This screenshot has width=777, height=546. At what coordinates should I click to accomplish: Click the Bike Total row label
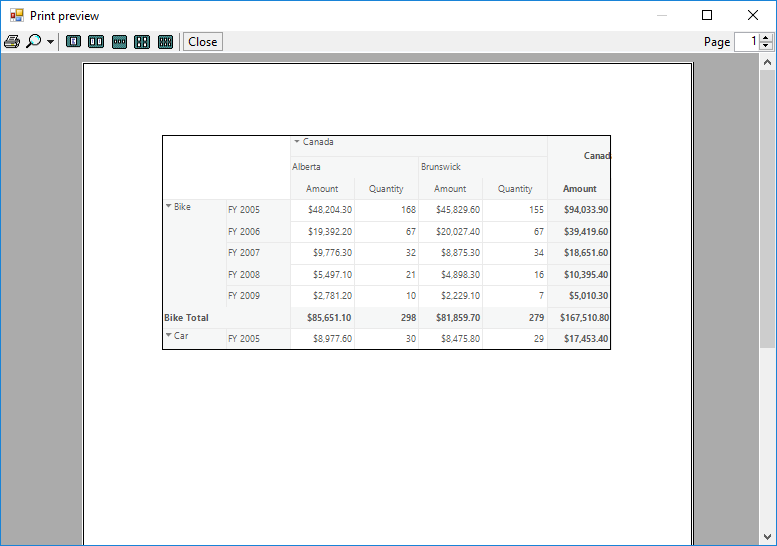pyautogui.click(x=186, y=318)
